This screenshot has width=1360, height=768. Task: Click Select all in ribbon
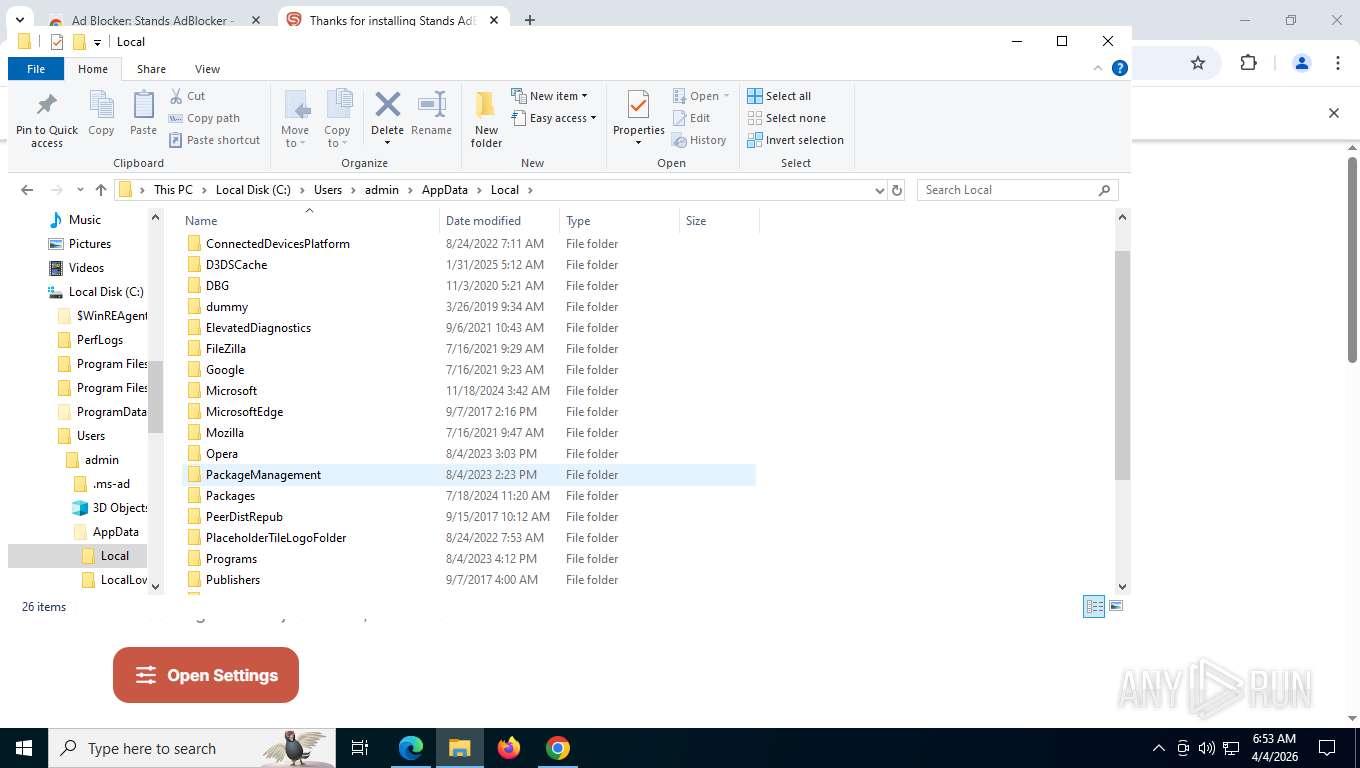click(x=779, y=96)
